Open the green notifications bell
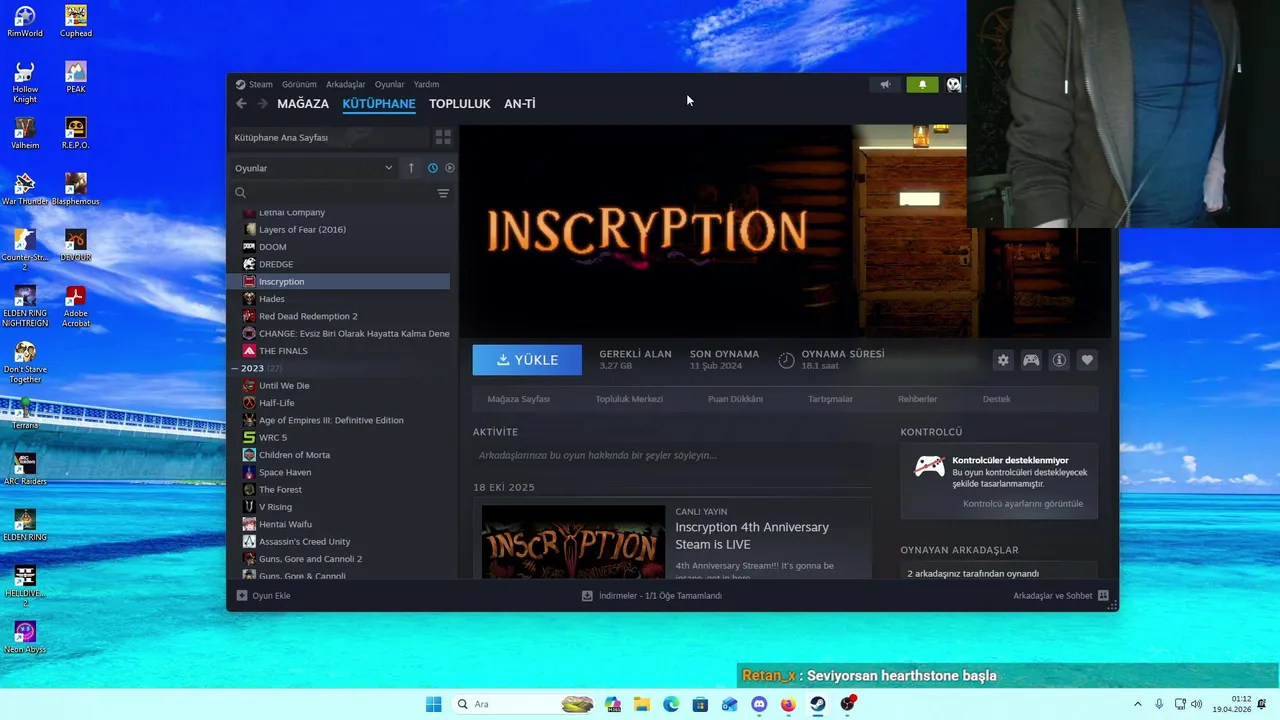 pos(922,85)
